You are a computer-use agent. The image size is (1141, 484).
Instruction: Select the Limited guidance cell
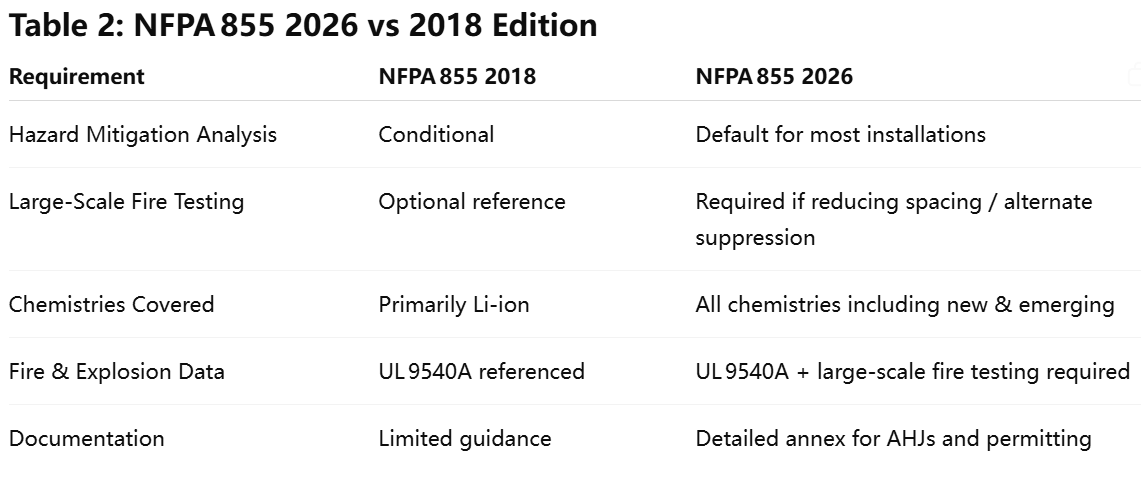pos(464,439)
